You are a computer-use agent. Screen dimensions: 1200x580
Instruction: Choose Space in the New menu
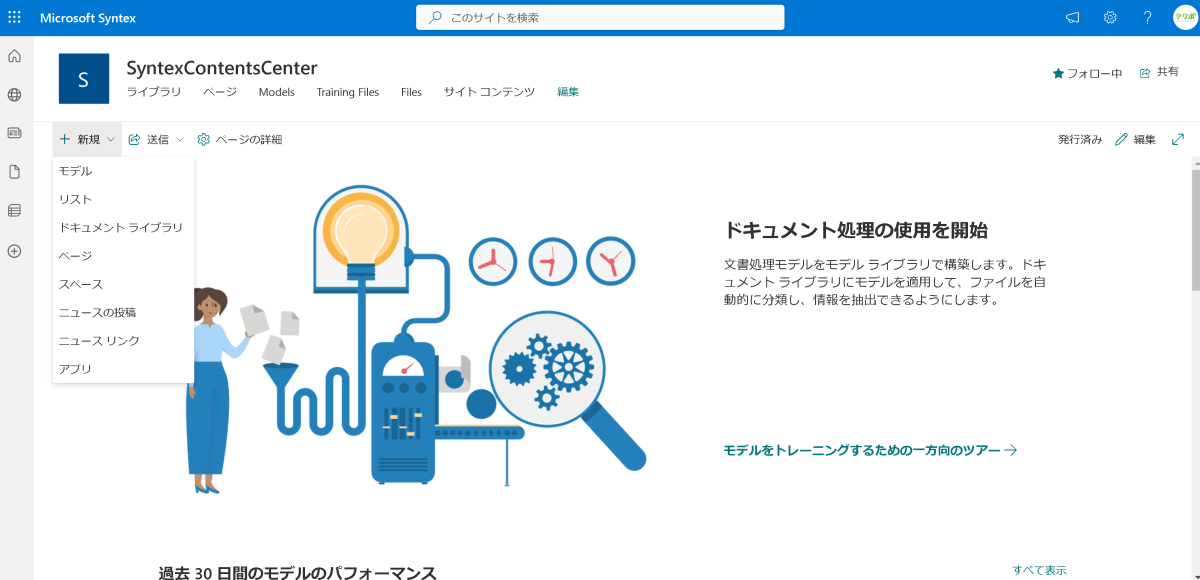coord(123,285)
